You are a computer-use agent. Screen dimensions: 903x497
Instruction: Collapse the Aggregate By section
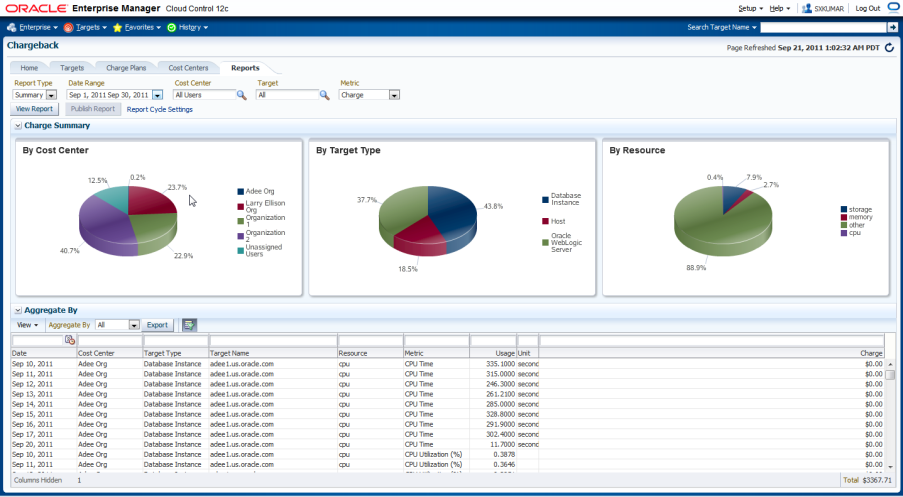pyautogui.click(x=18, y=310)
